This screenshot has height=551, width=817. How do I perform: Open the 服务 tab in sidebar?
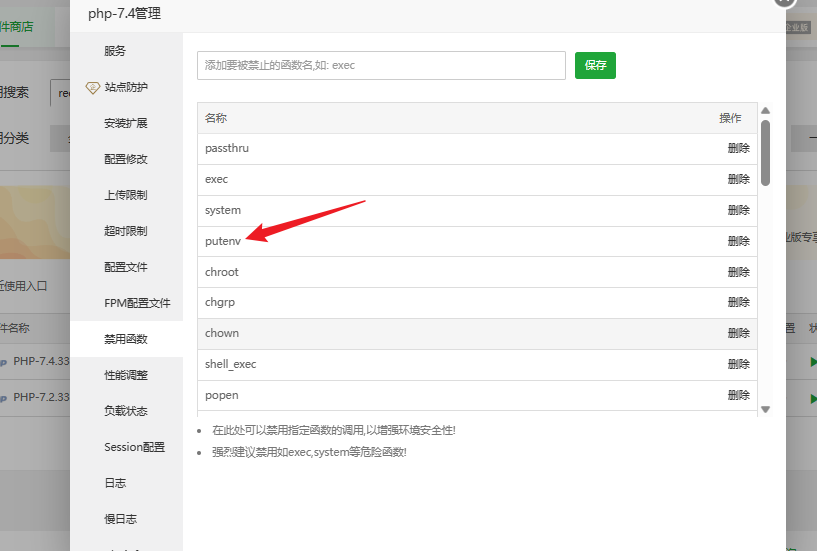(x=115, y=51)
